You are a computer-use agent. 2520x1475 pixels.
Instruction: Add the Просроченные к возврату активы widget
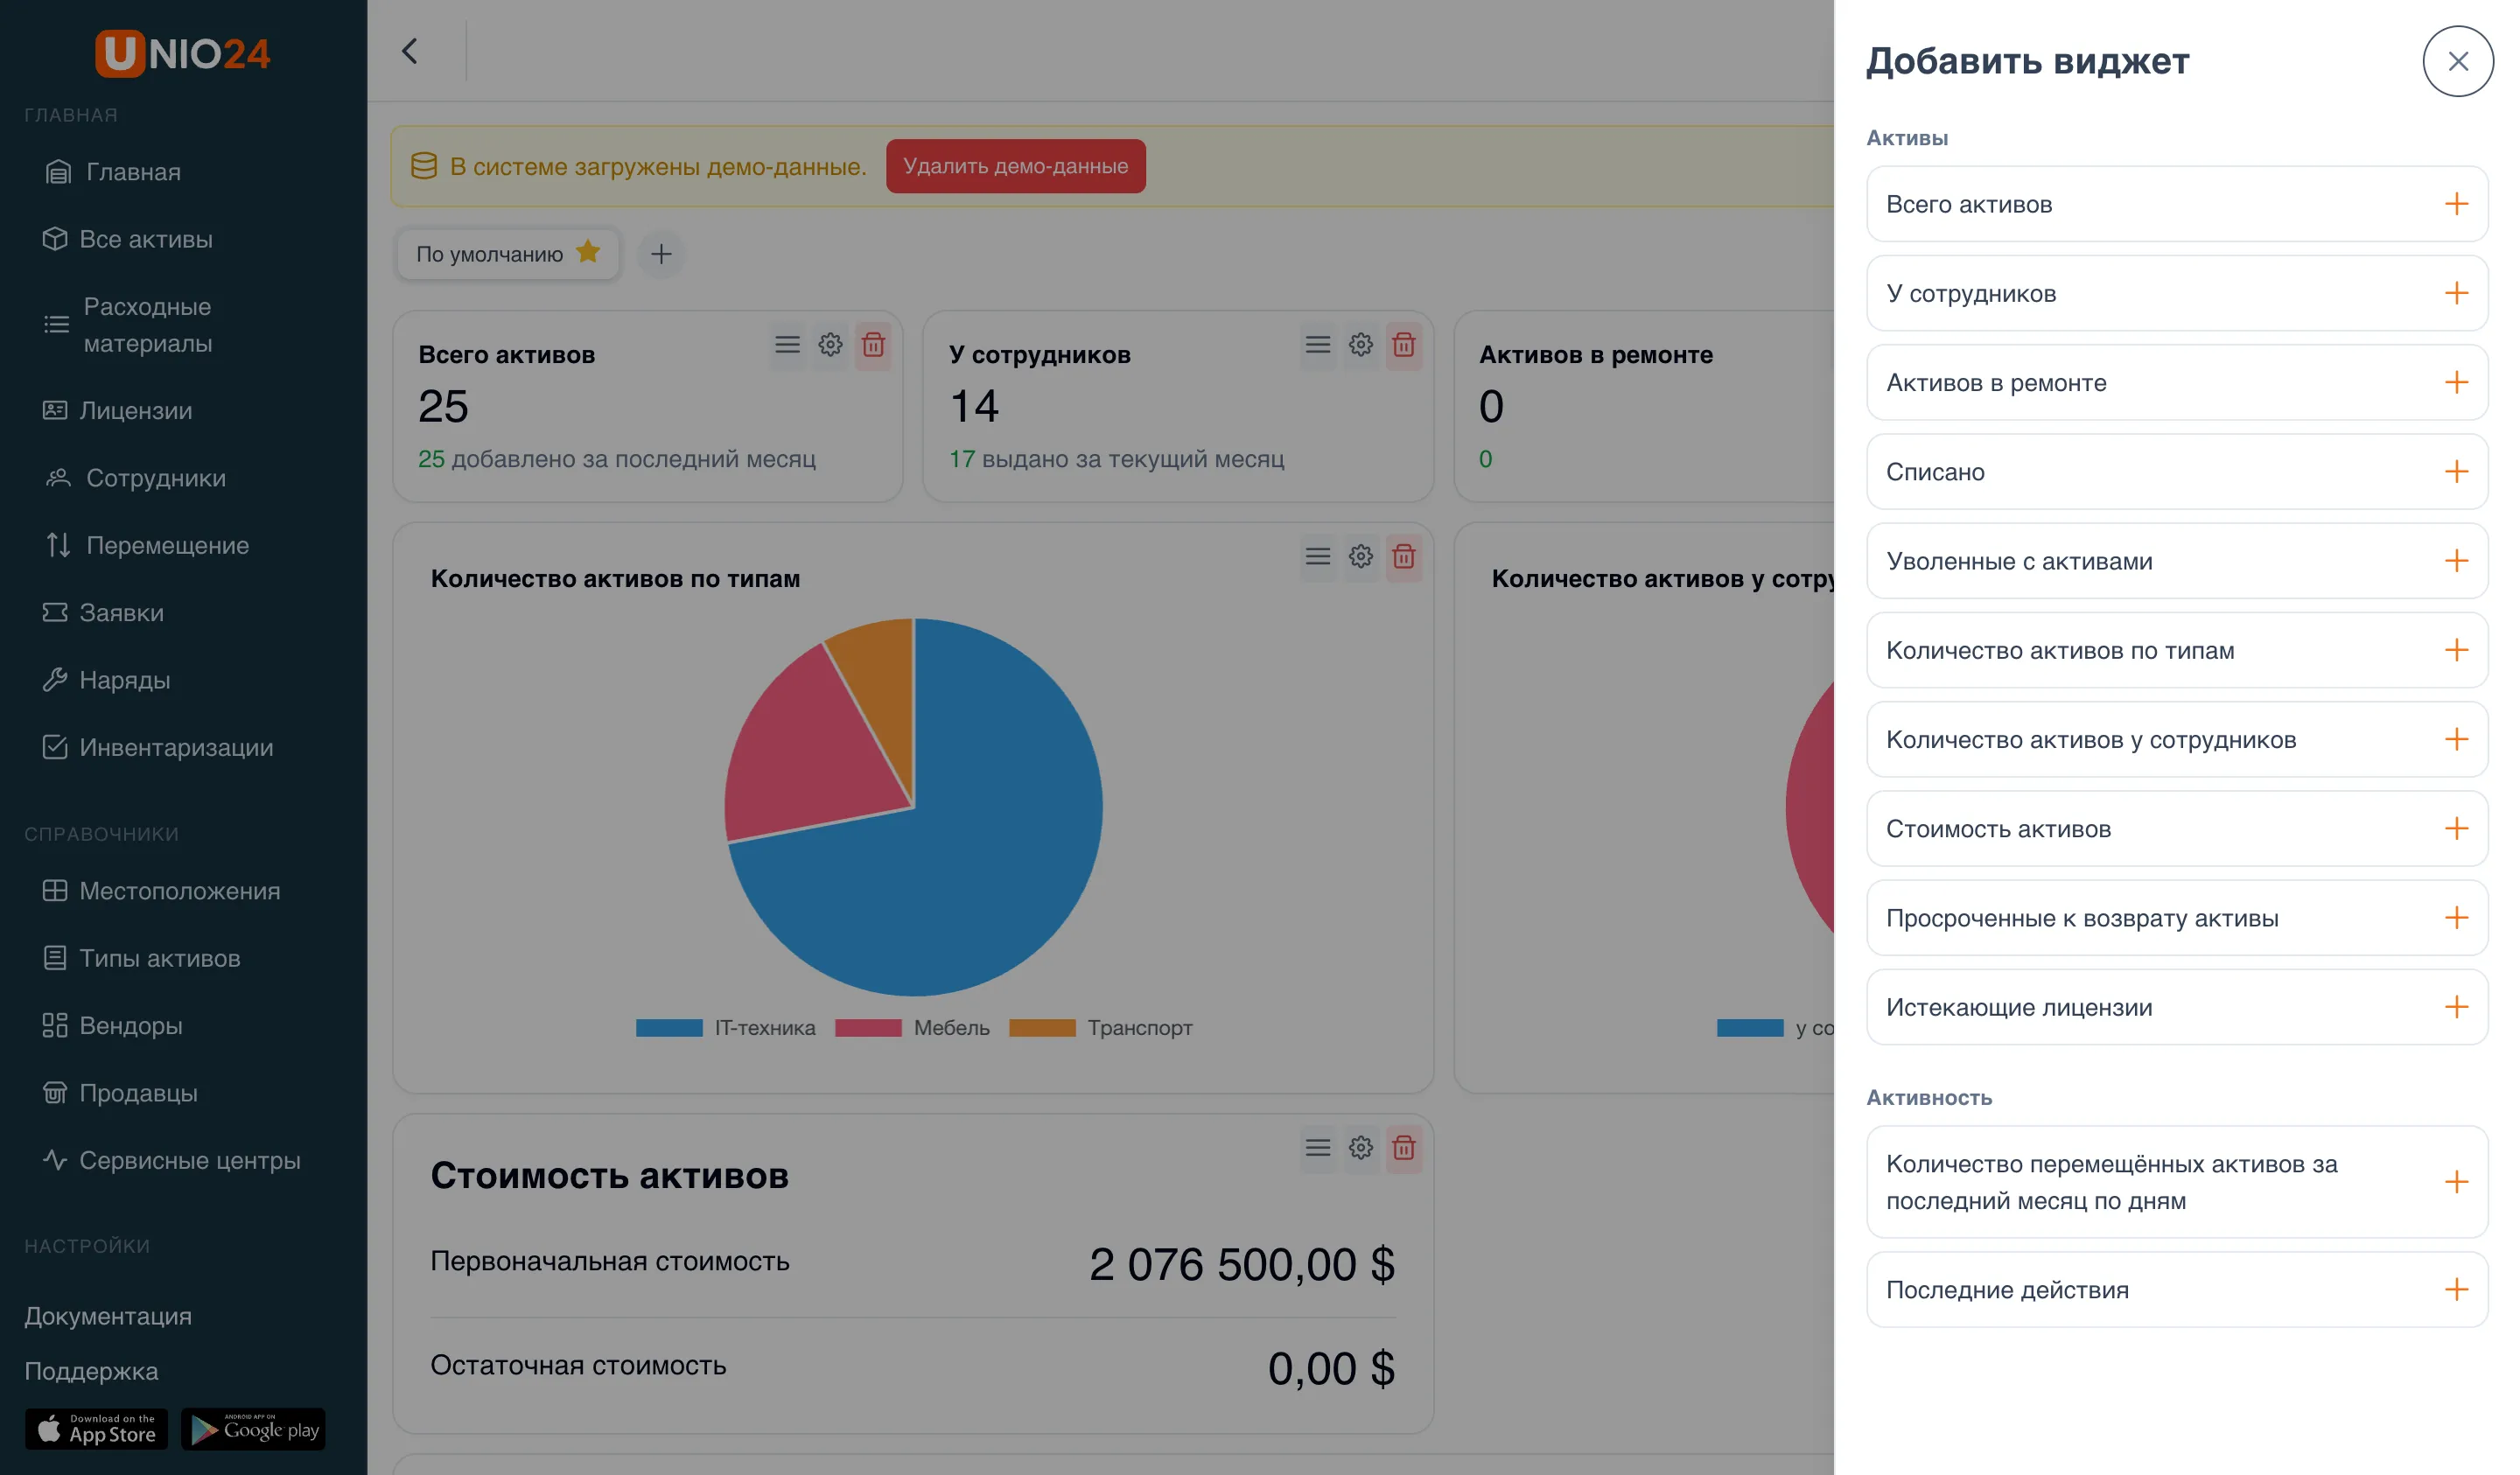[2456, 917]
